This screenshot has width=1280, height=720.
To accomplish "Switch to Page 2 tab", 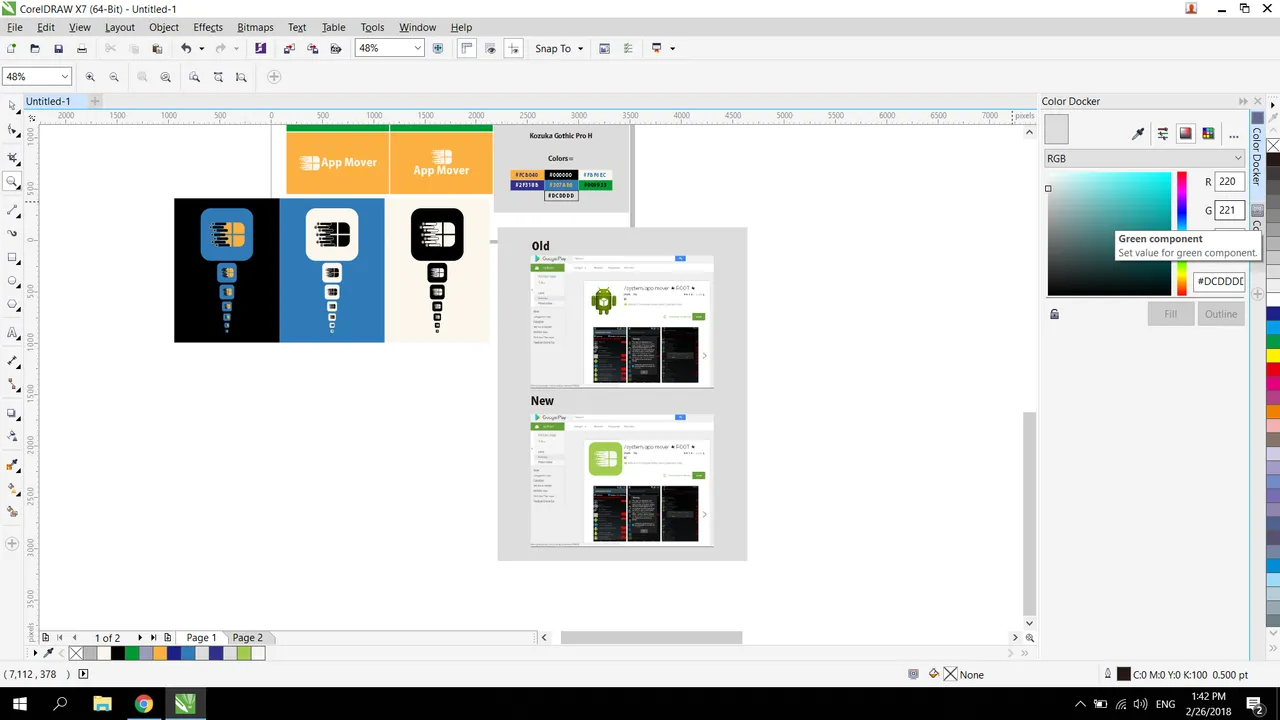I will click(x=247, y=637).
